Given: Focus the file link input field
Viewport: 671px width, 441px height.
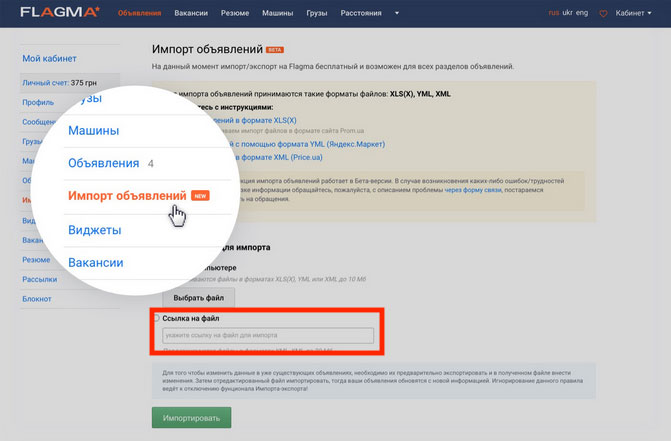Looking at the screenshot, I should pyautogui.click(x=268, y=335).
